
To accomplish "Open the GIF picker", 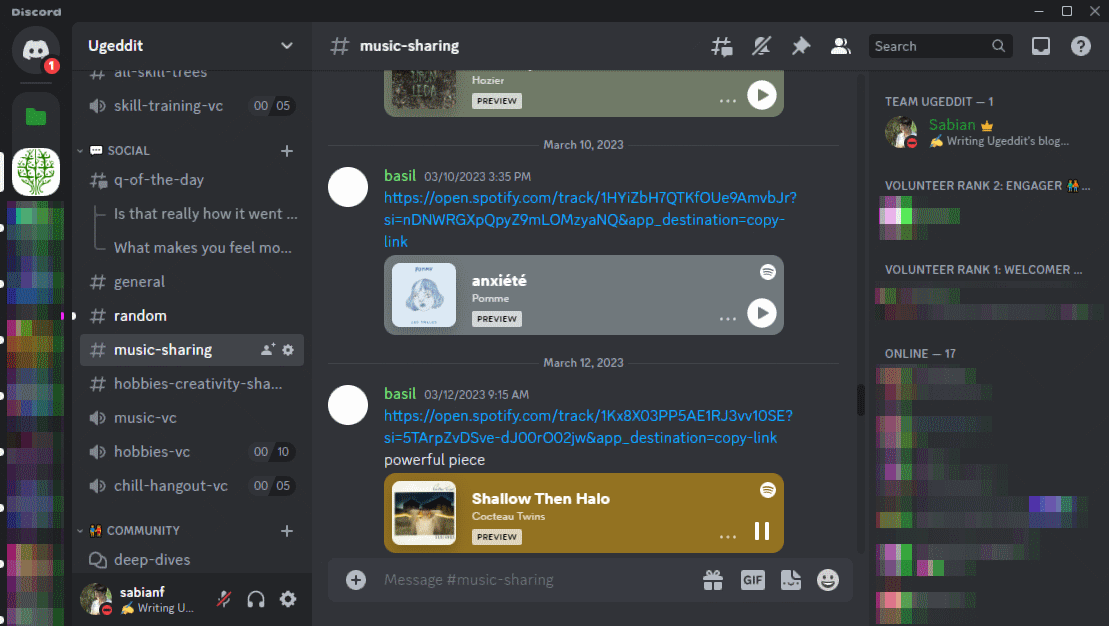I will click(x=752, y=580).
